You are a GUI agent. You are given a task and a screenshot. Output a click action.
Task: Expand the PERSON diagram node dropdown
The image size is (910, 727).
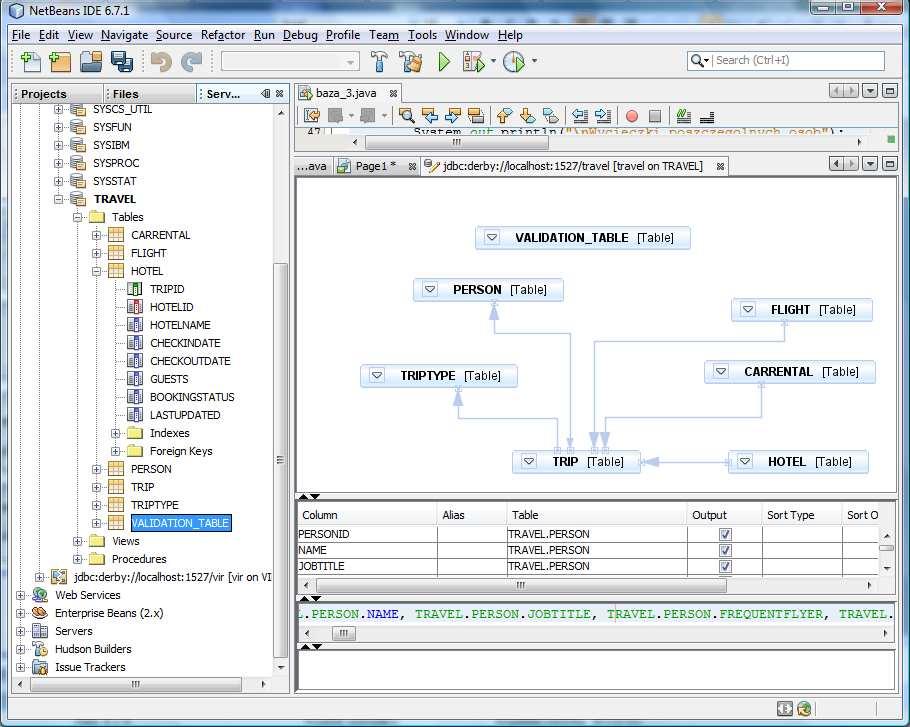pos(429,289)
